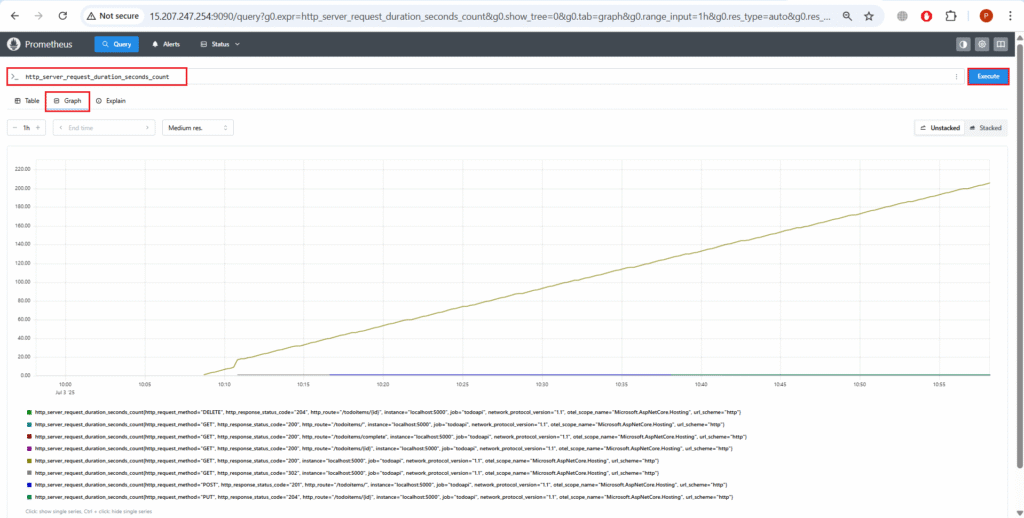
Task: Reload the page with the refresh icon
Action: point(63,16)
